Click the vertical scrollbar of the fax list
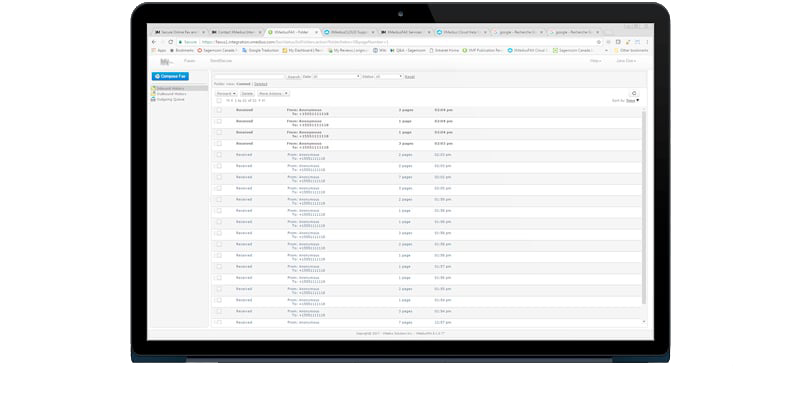 coord(644,207)
